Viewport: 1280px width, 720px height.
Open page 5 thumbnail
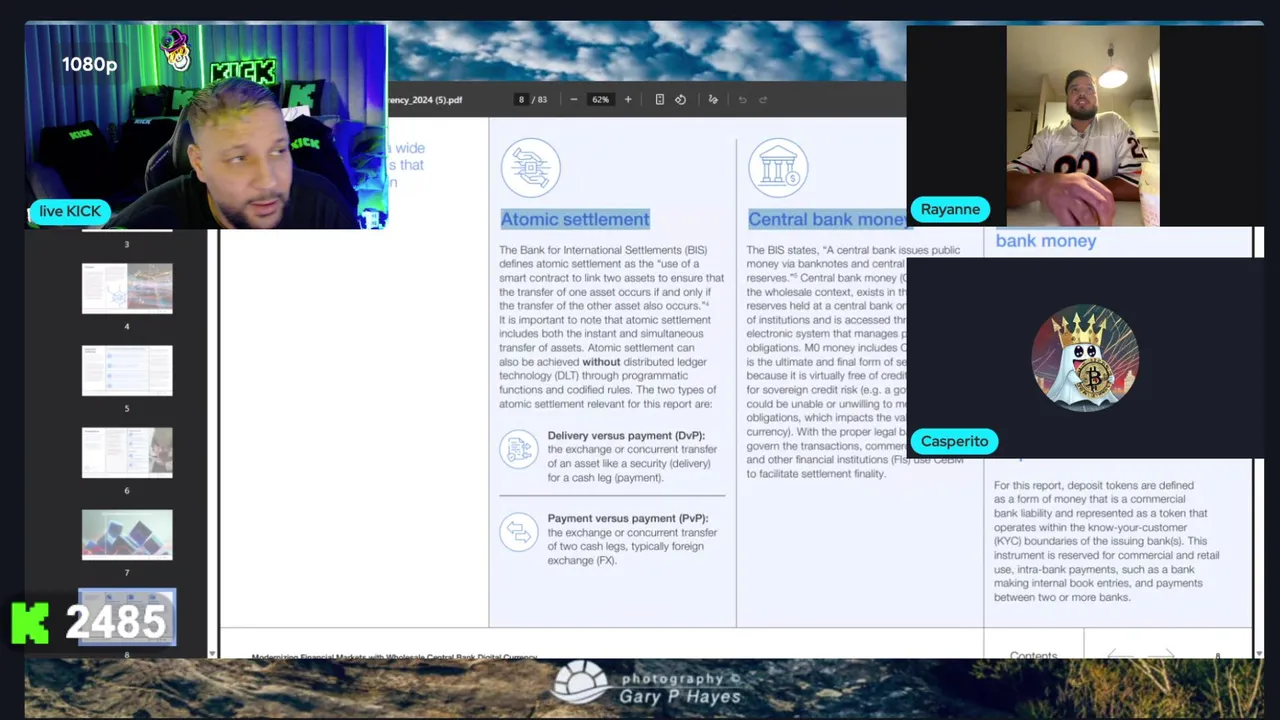[x=127, y=370]
